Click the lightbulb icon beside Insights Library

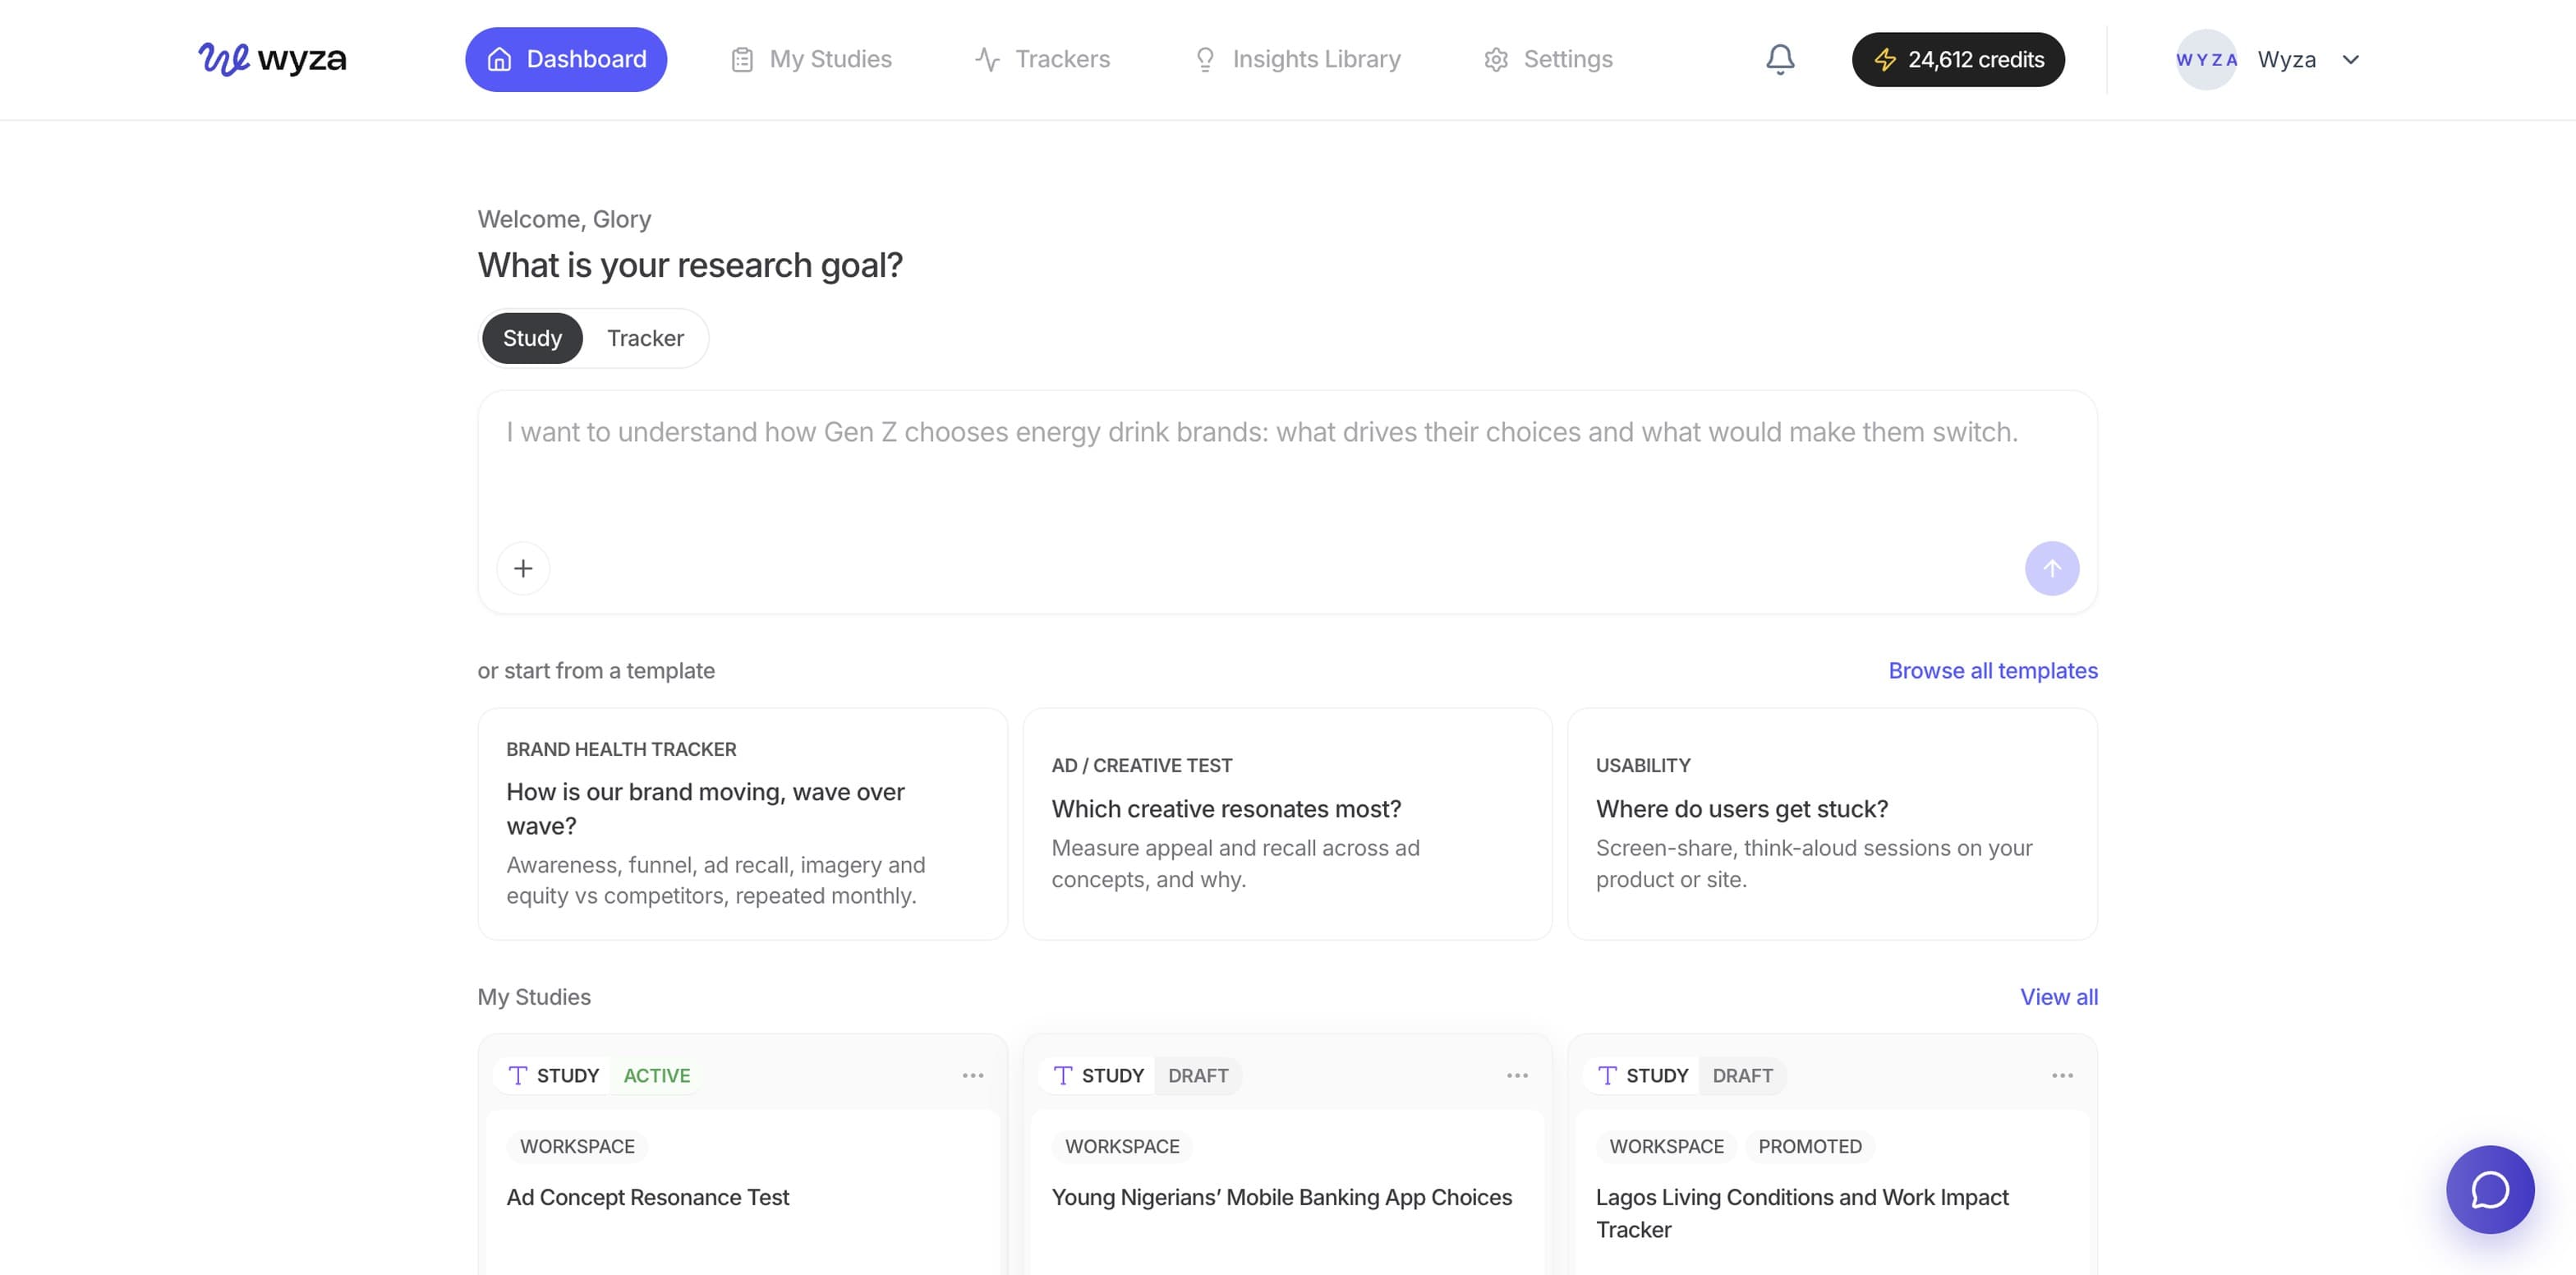tap(1204, 60)
